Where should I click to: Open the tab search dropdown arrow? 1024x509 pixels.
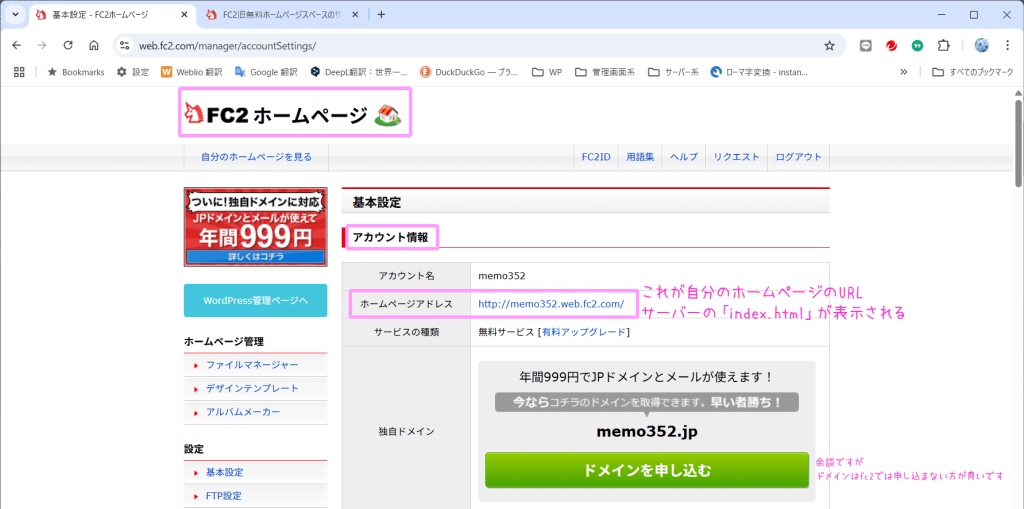16,14
